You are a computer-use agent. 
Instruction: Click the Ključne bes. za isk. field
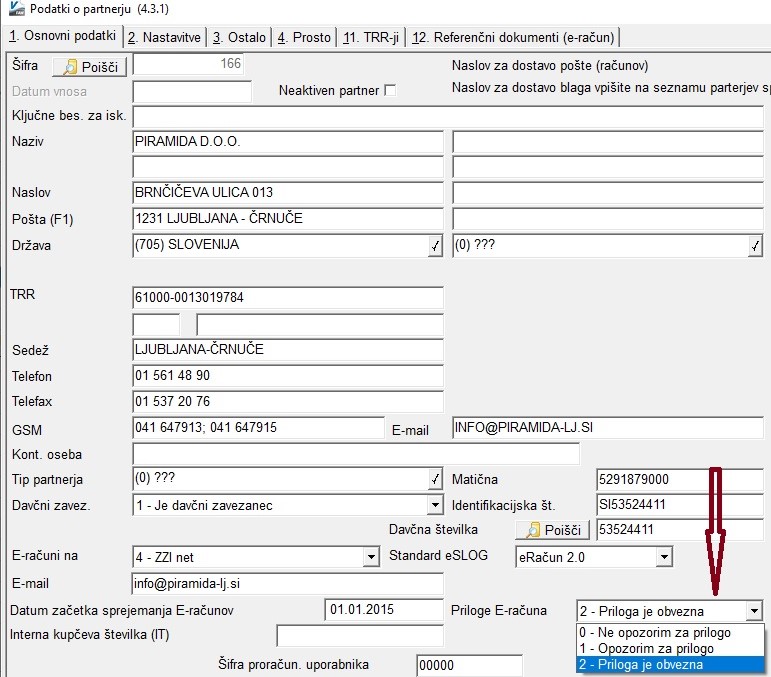[x=448, y=117]
